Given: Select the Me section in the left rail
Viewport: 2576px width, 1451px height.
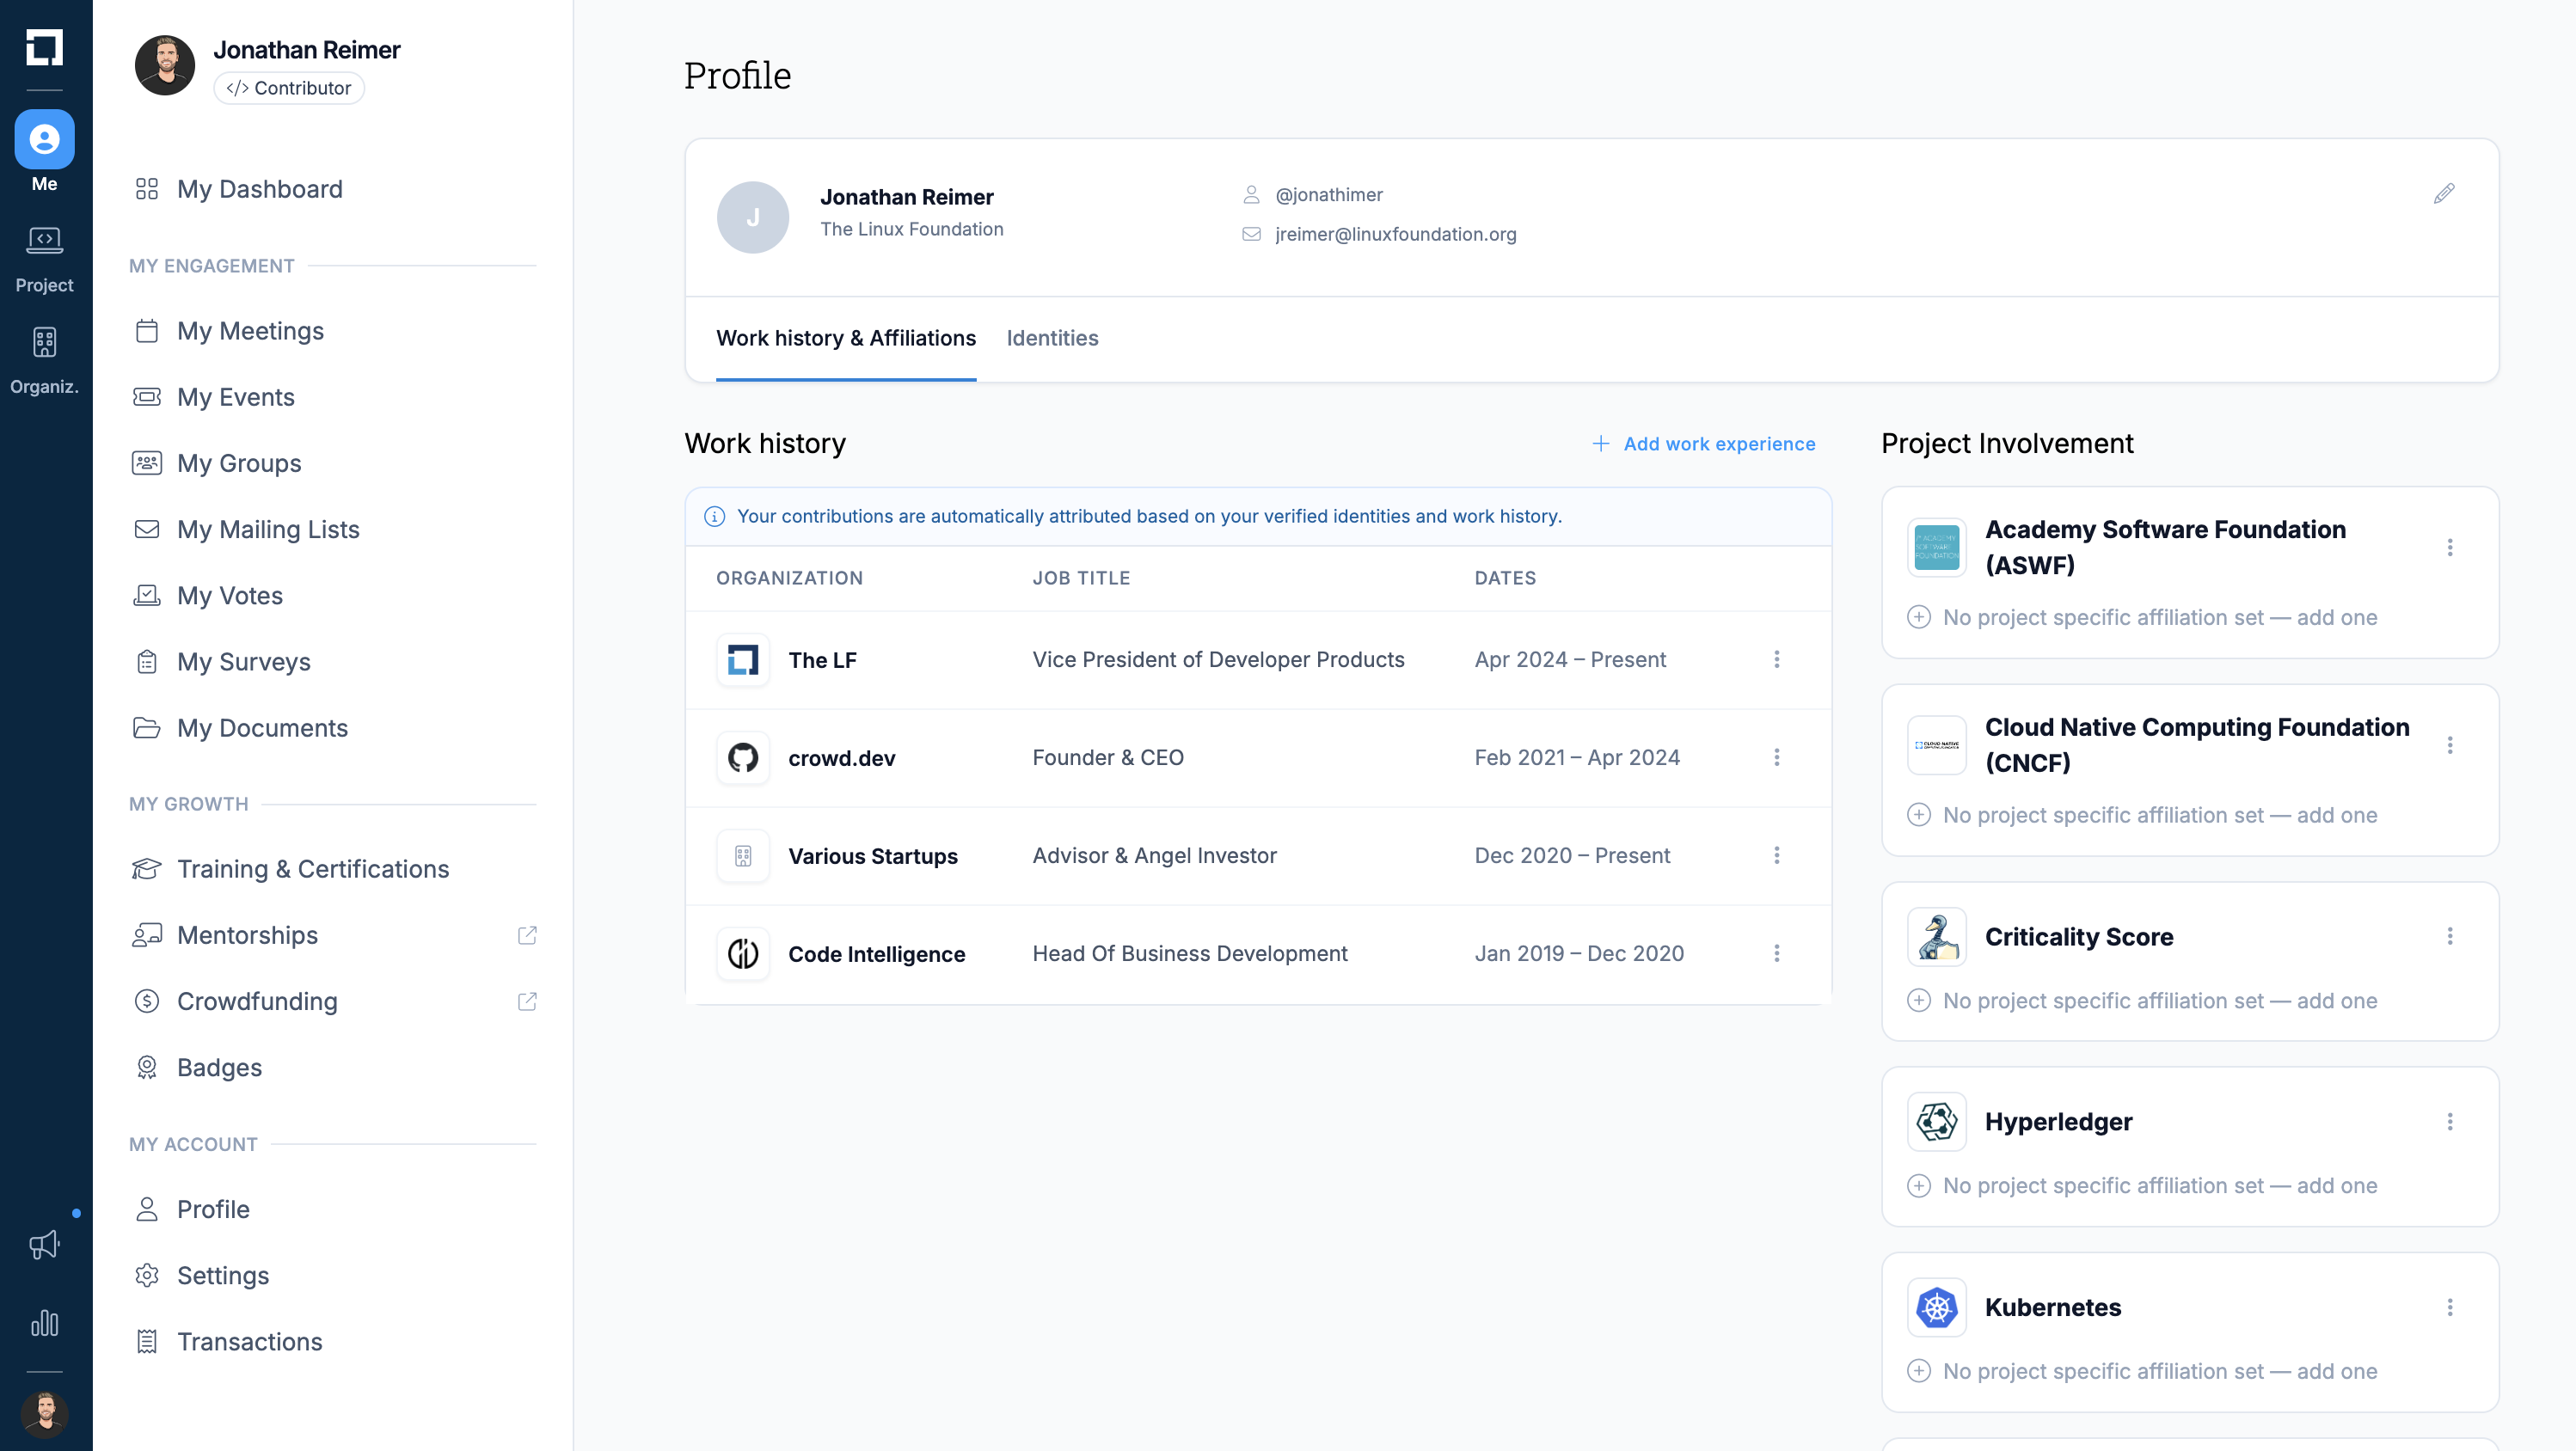Looking at the screenshot, I should click(44, 151).
